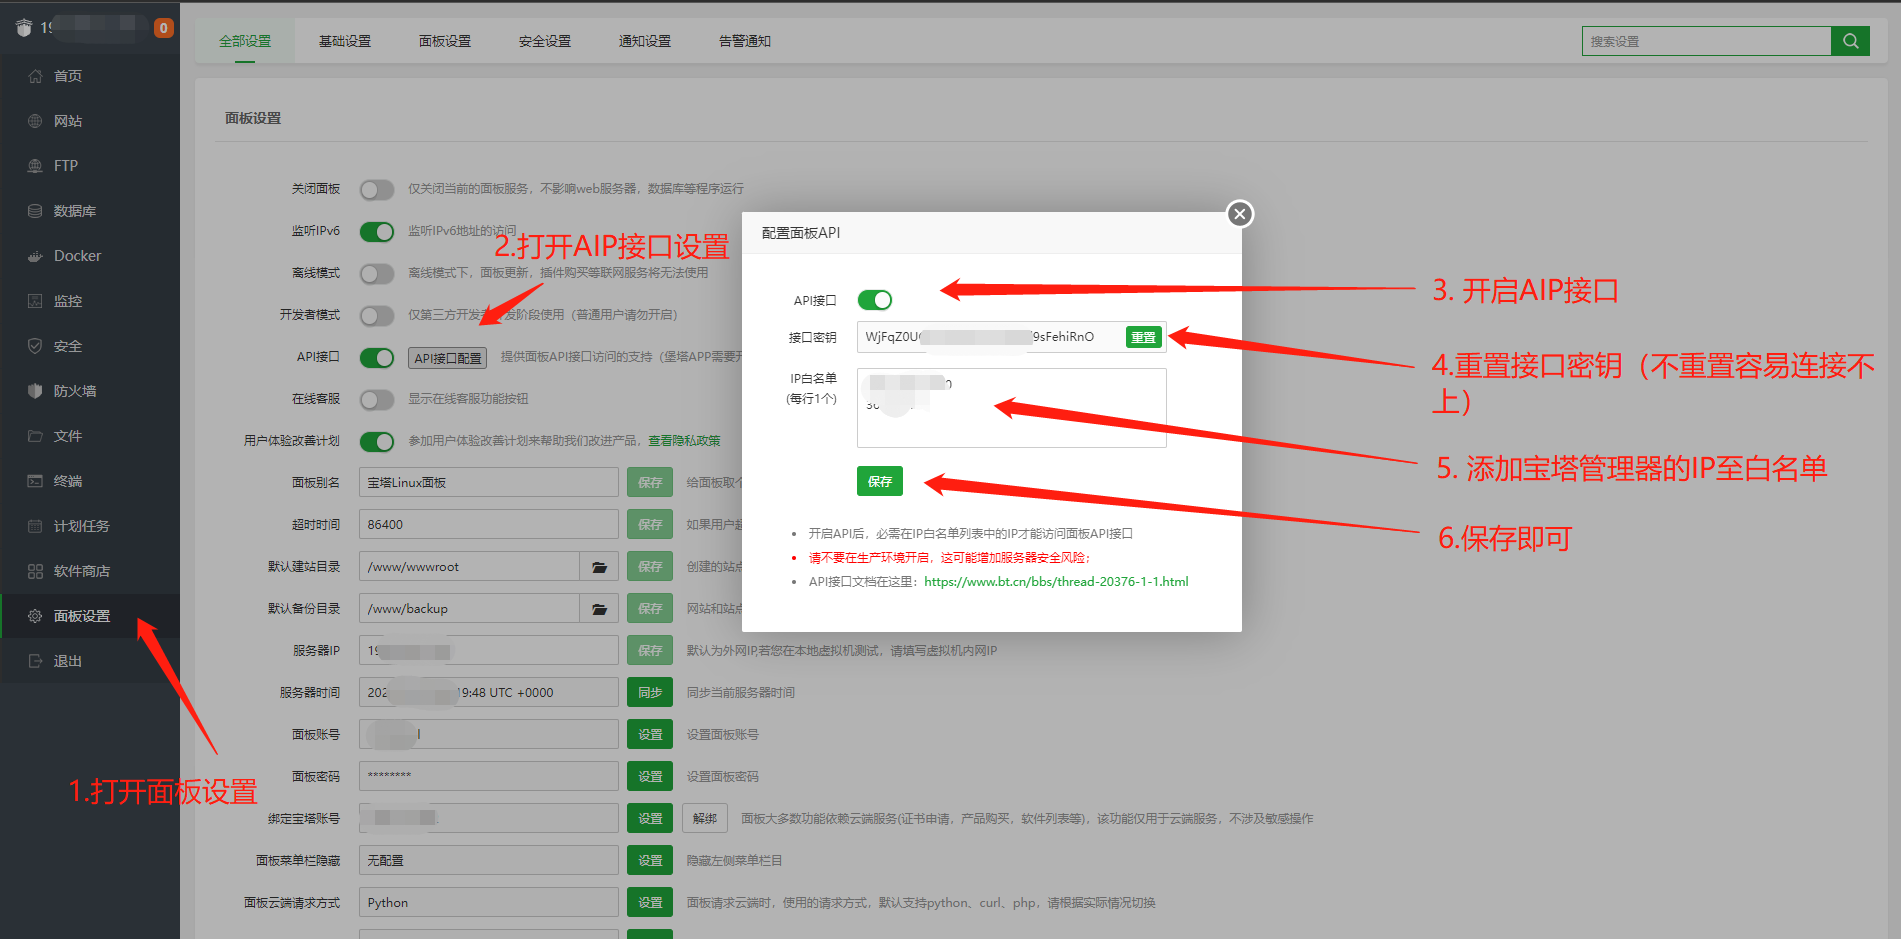Toggle the 用户体验改善计划 switch
This screenshot has width=1901, height=939.
pos(377,442)
